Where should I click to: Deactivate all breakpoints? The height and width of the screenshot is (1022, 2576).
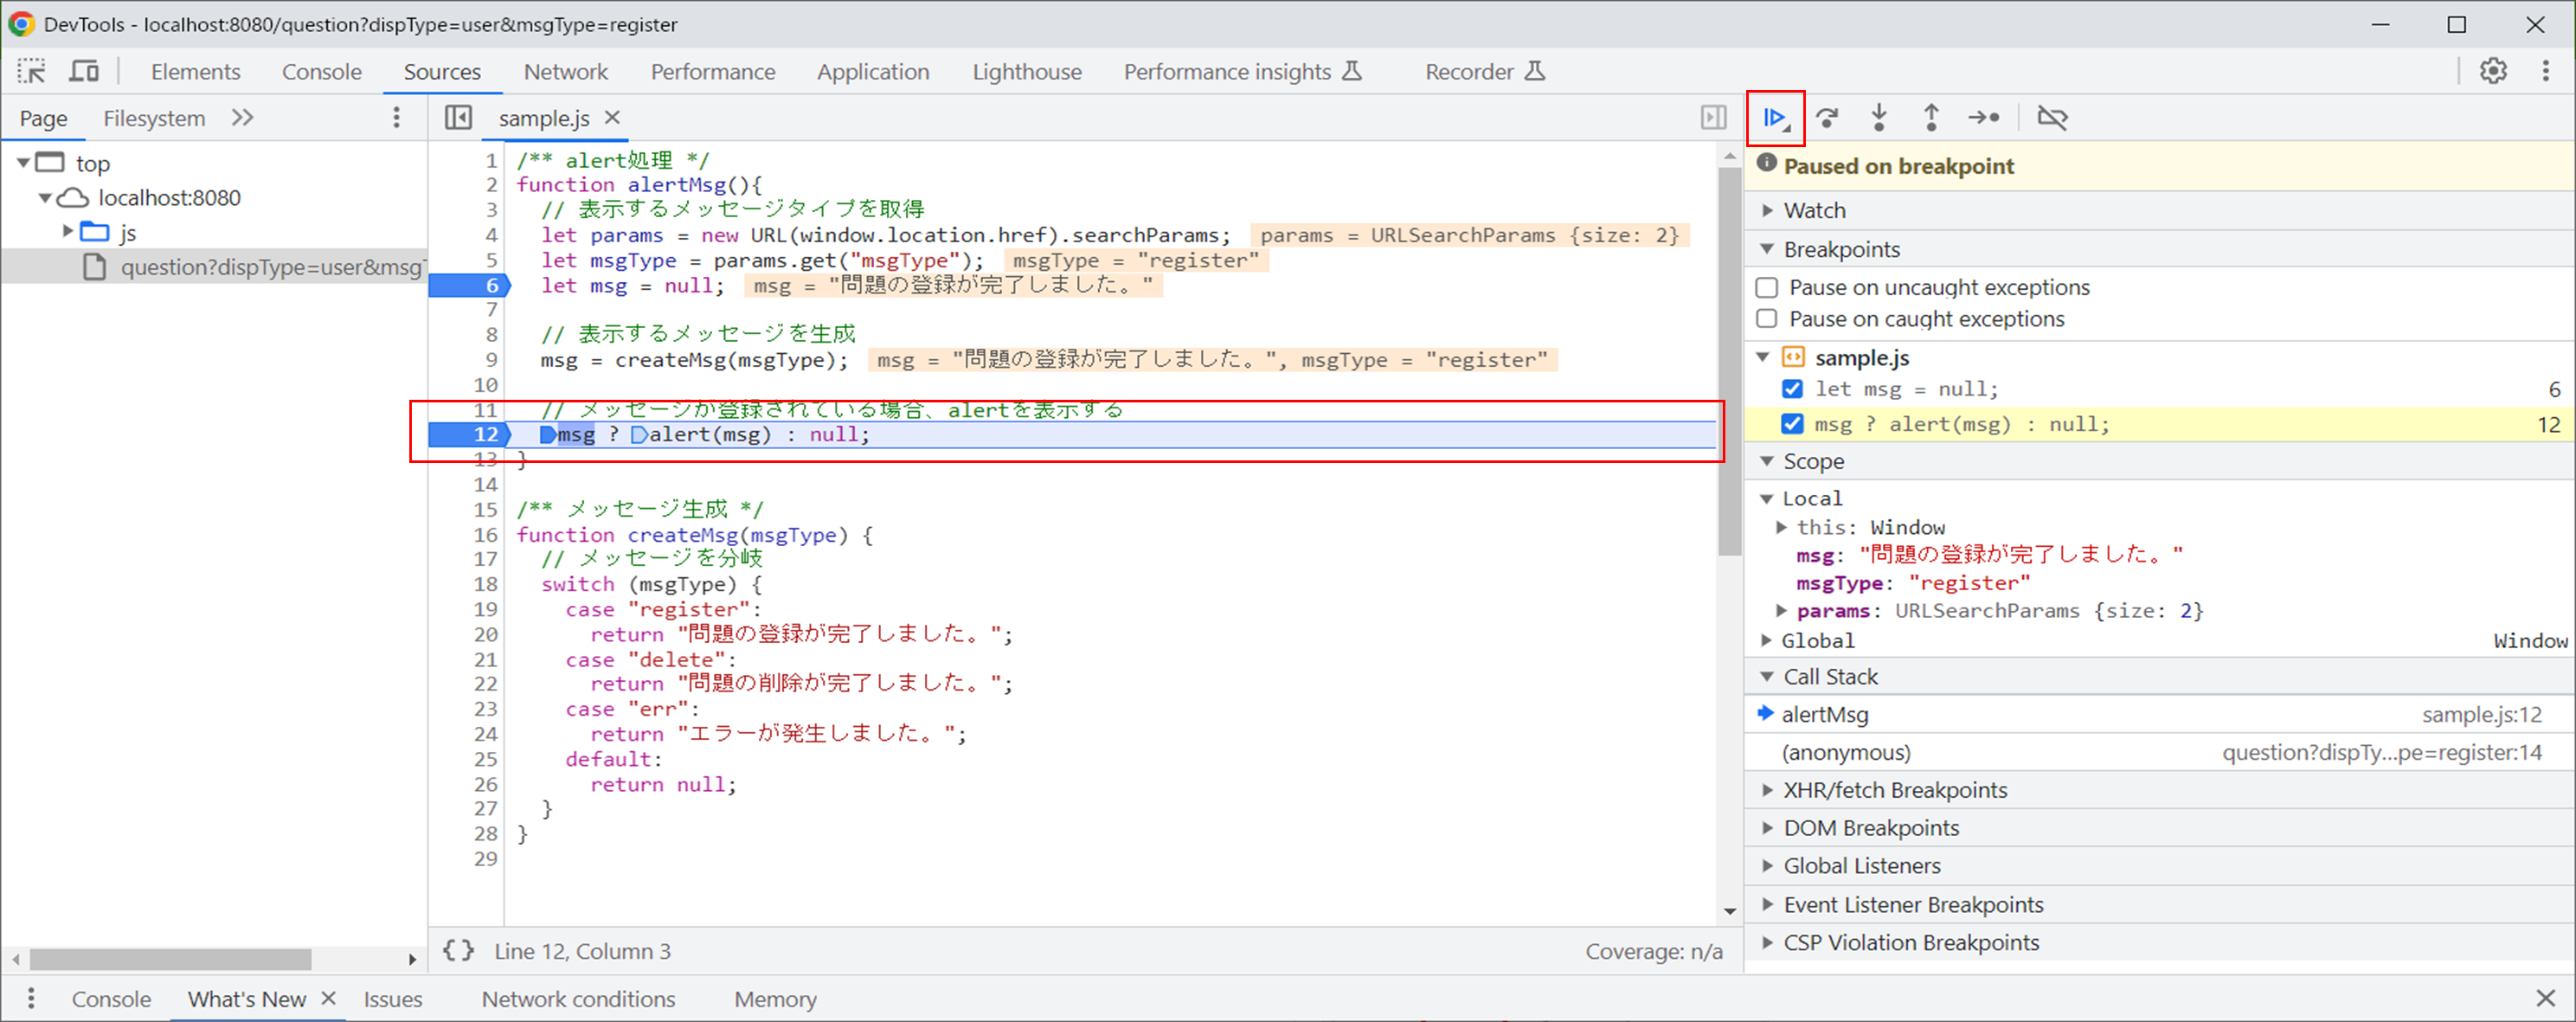(x=2053, y=117)
